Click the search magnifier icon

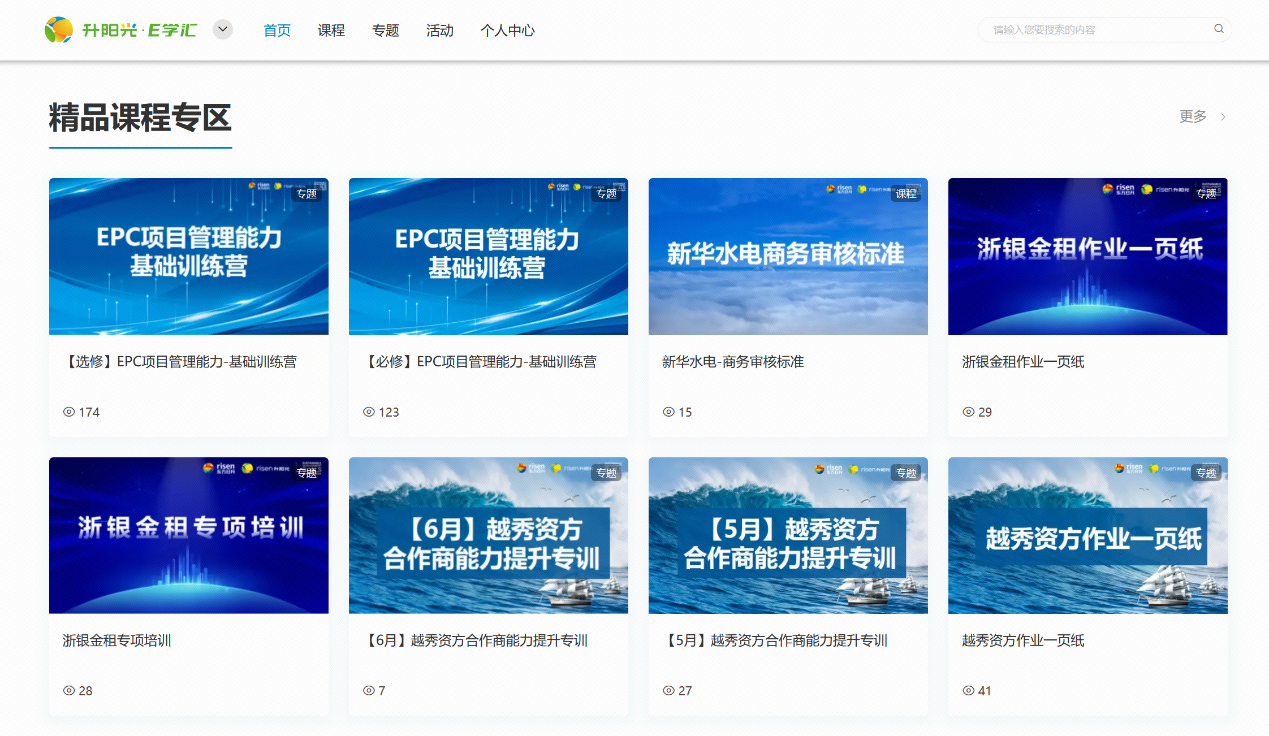tap(1219, 29)
